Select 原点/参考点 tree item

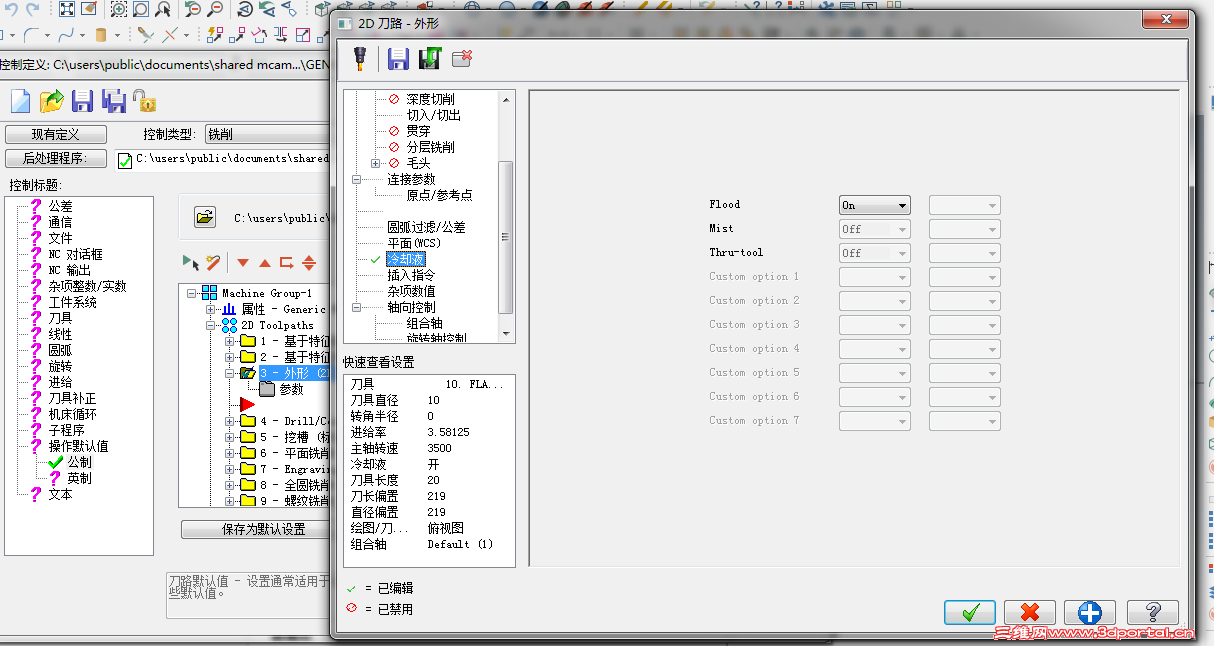(x=439, y=195)
